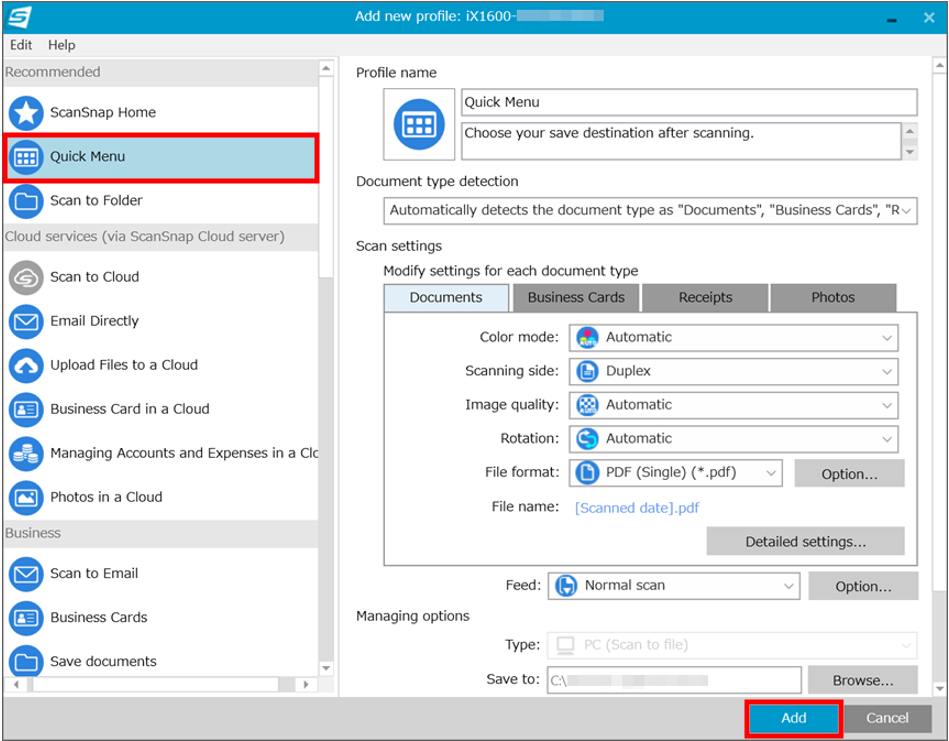The height and width of the screenshot is (741, 949).
Task: Click profile list scroll-down arrow
Action: [326, 668]
